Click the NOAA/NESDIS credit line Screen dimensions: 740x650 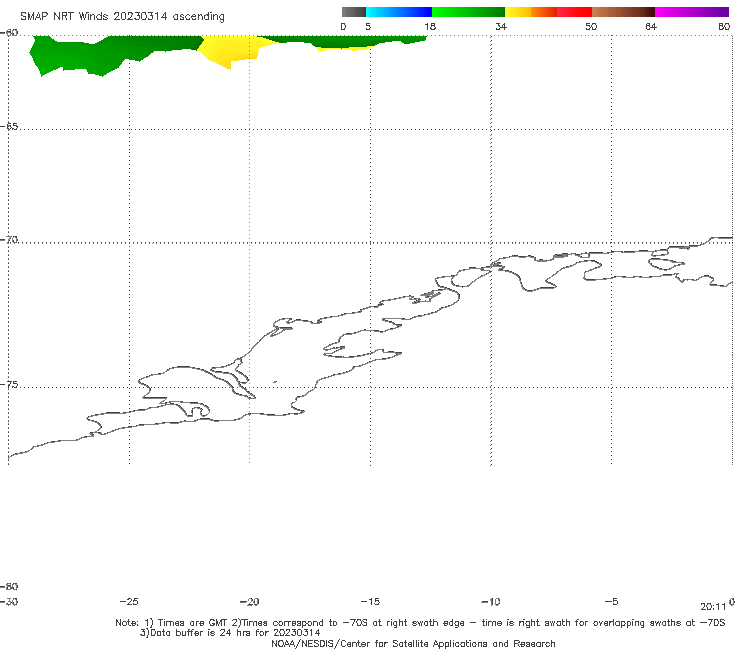click(413, 644)
